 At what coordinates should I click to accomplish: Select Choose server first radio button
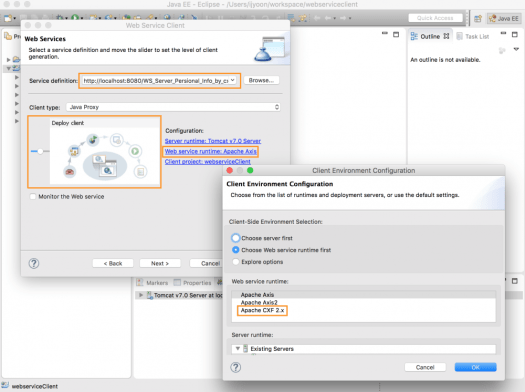tap(236, 238)
